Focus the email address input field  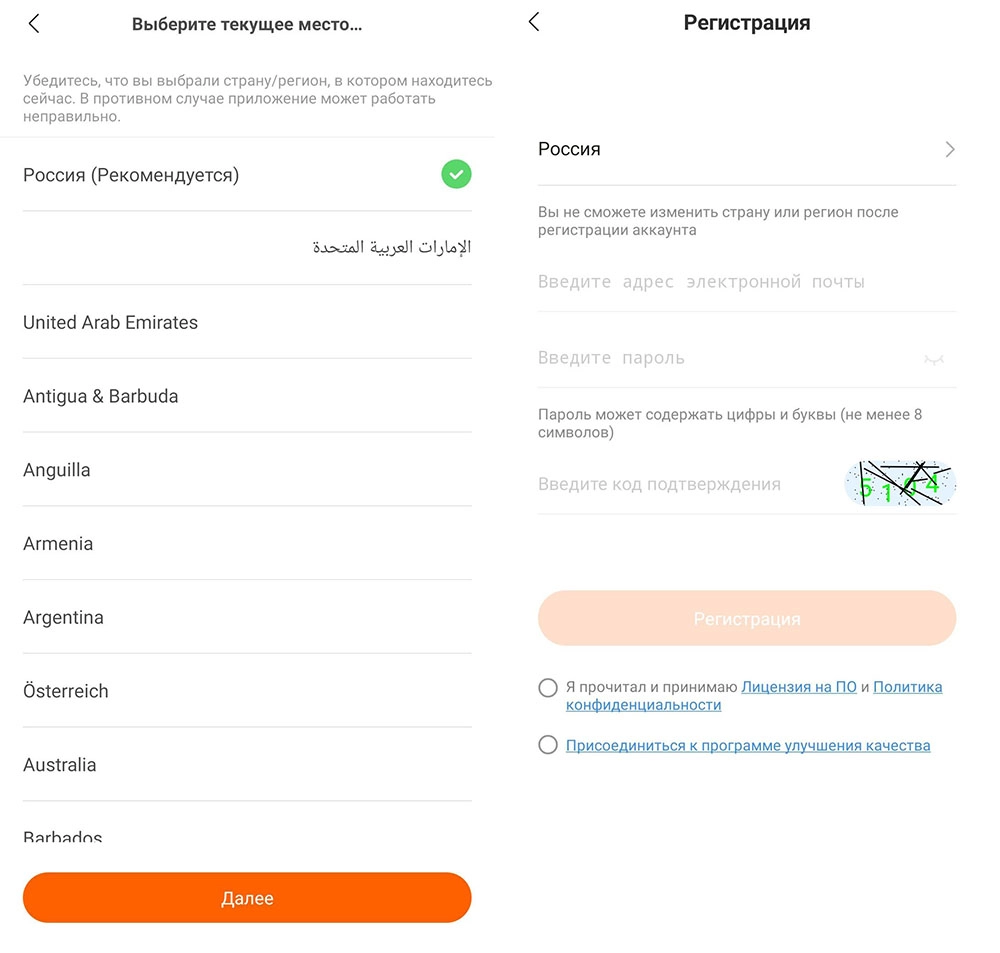(747, 281)
